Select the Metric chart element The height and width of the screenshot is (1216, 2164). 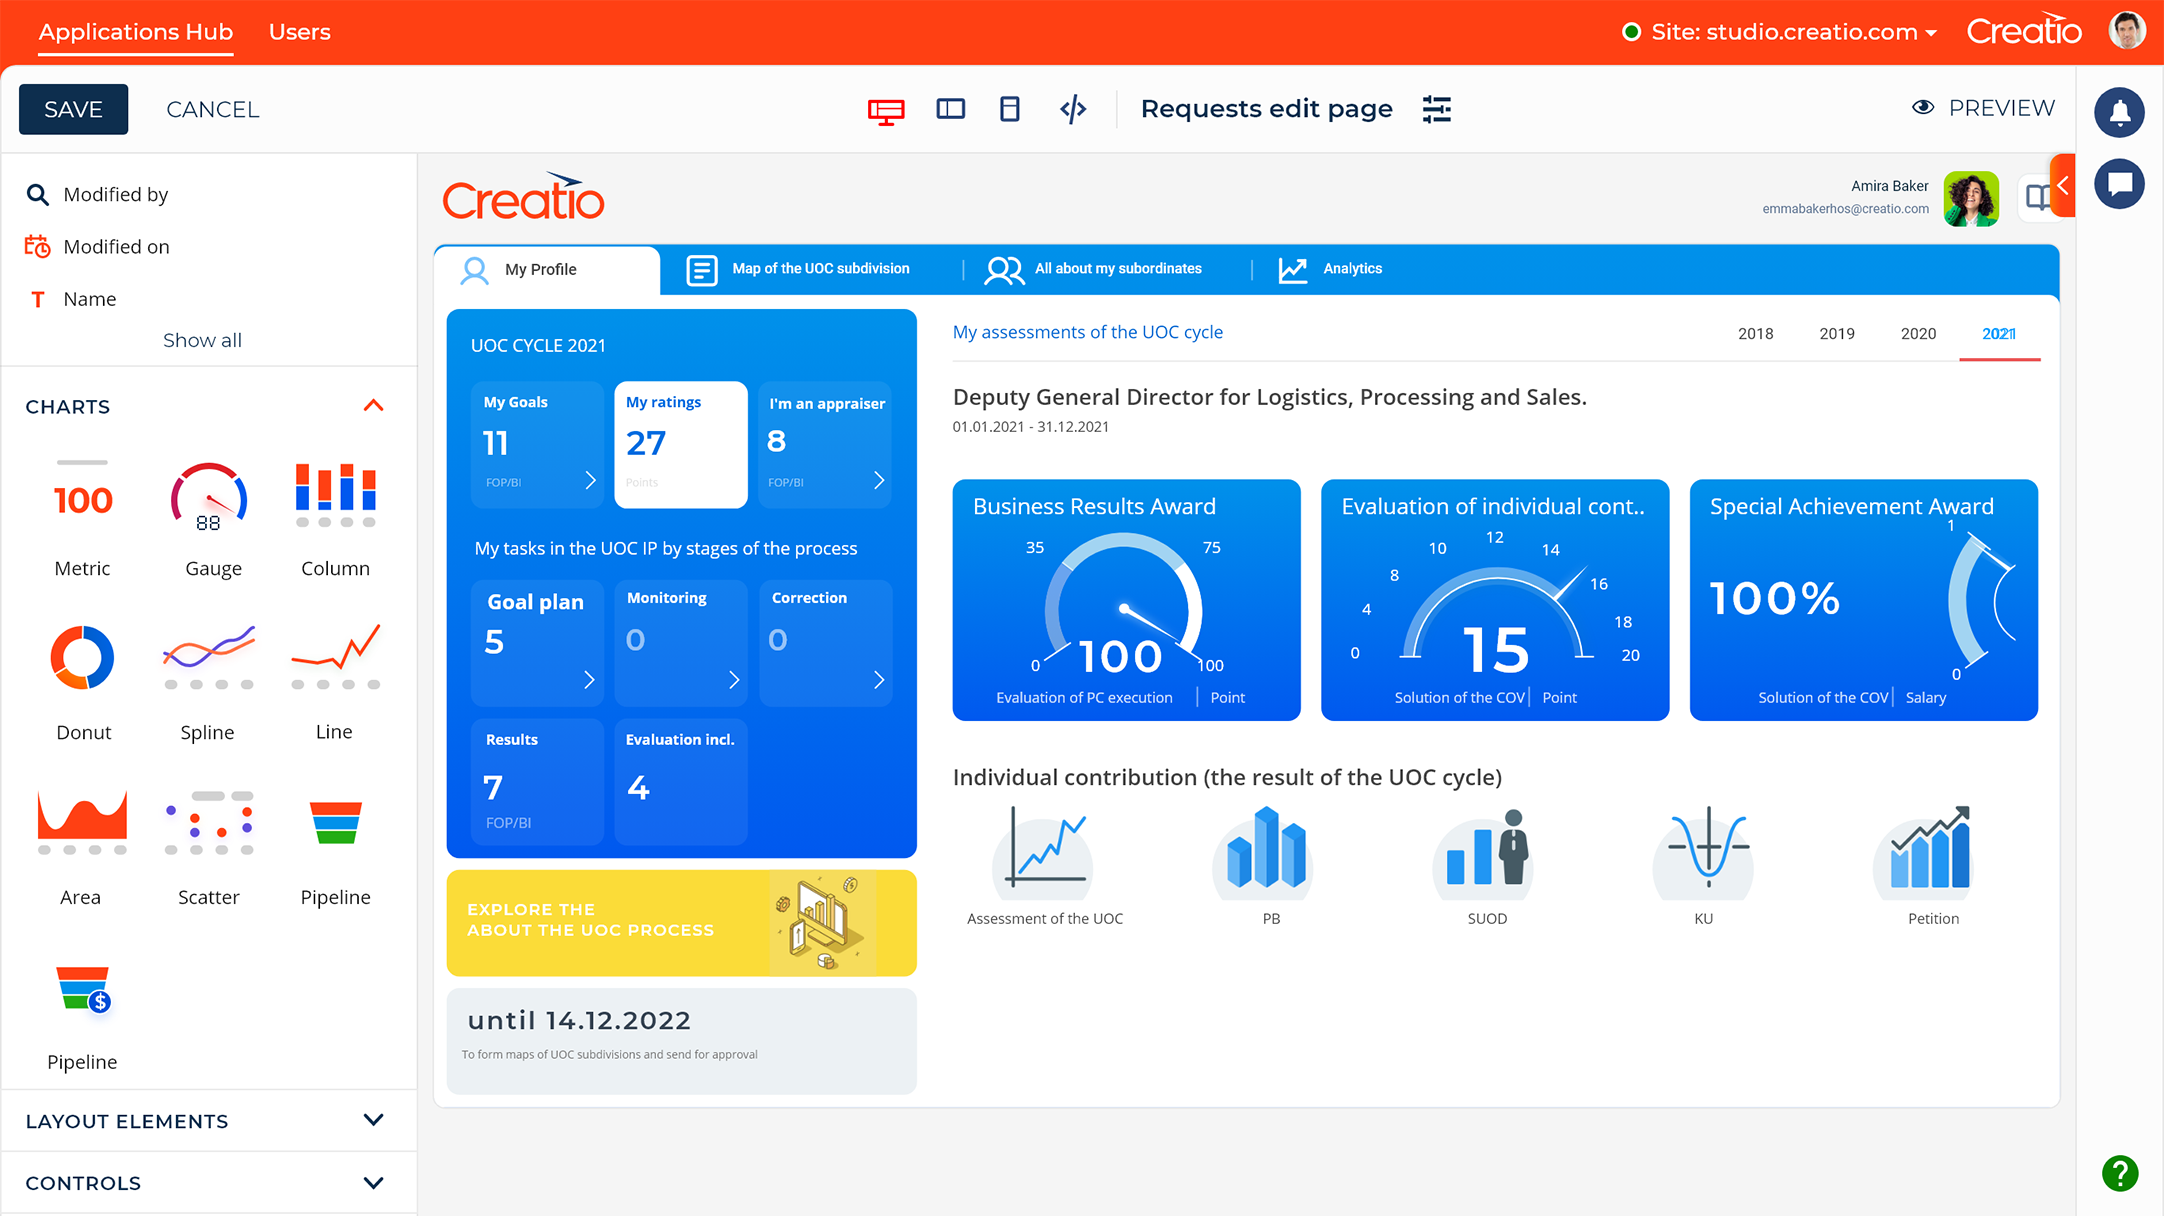click(82, 510)
